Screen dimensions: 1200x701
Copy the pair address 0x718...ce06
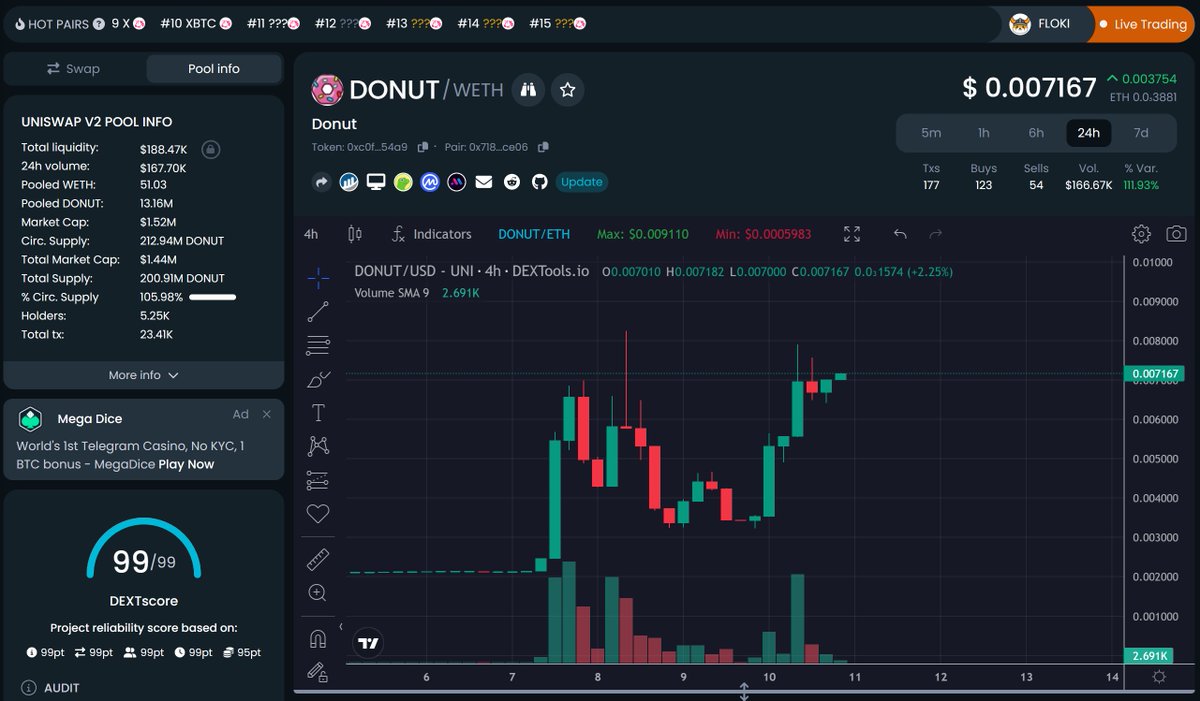point(543,147)
